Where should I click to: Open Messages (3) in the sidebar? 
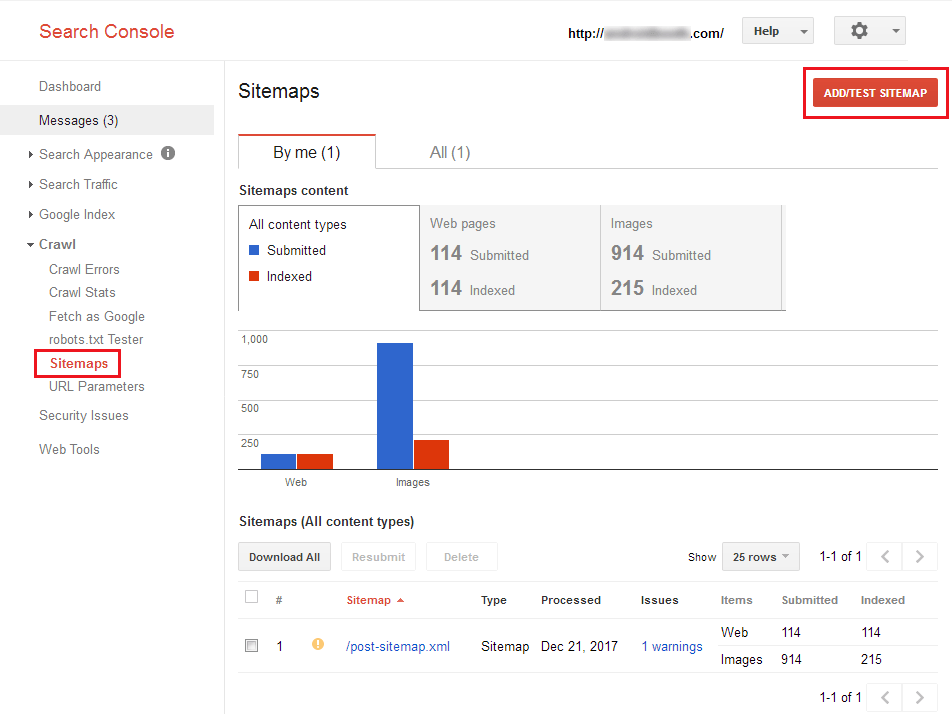107,120
